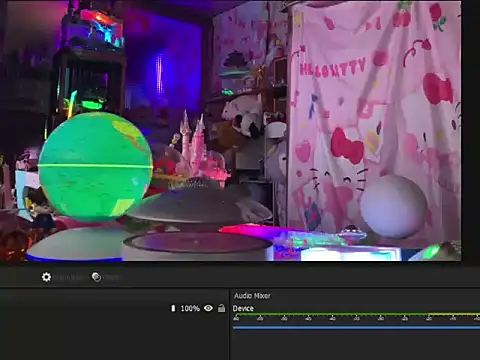480x360 pixels.
Task: Open source Properties via gear icon
Action: coord(46,277)
